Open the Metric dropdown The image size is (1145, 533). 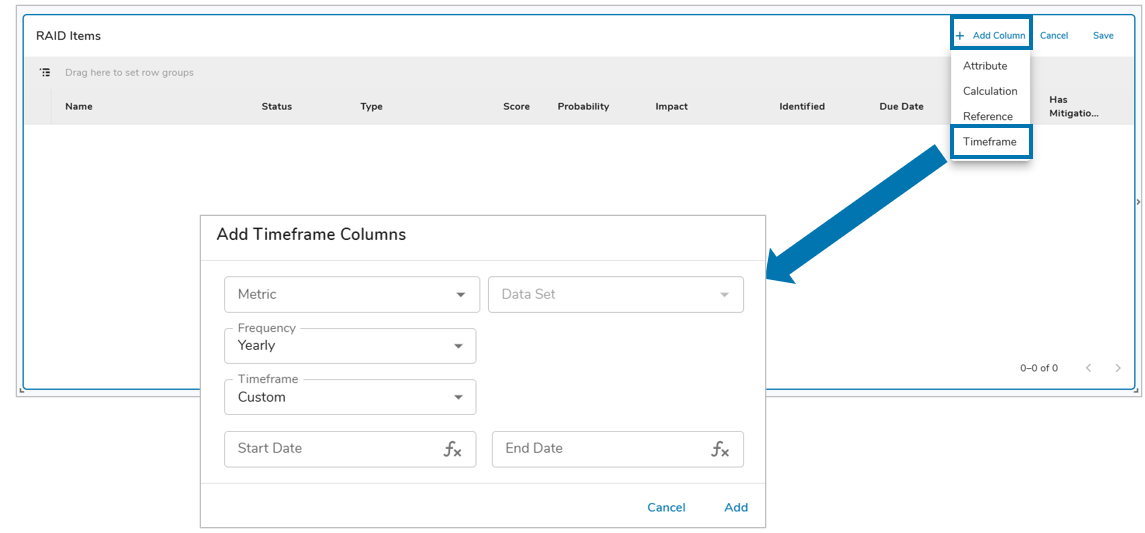351,295
